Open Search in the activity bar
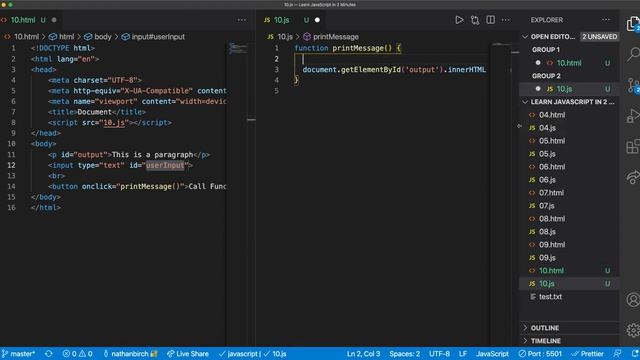This screenshot has height=360, width=640. [x=633, y=53]
